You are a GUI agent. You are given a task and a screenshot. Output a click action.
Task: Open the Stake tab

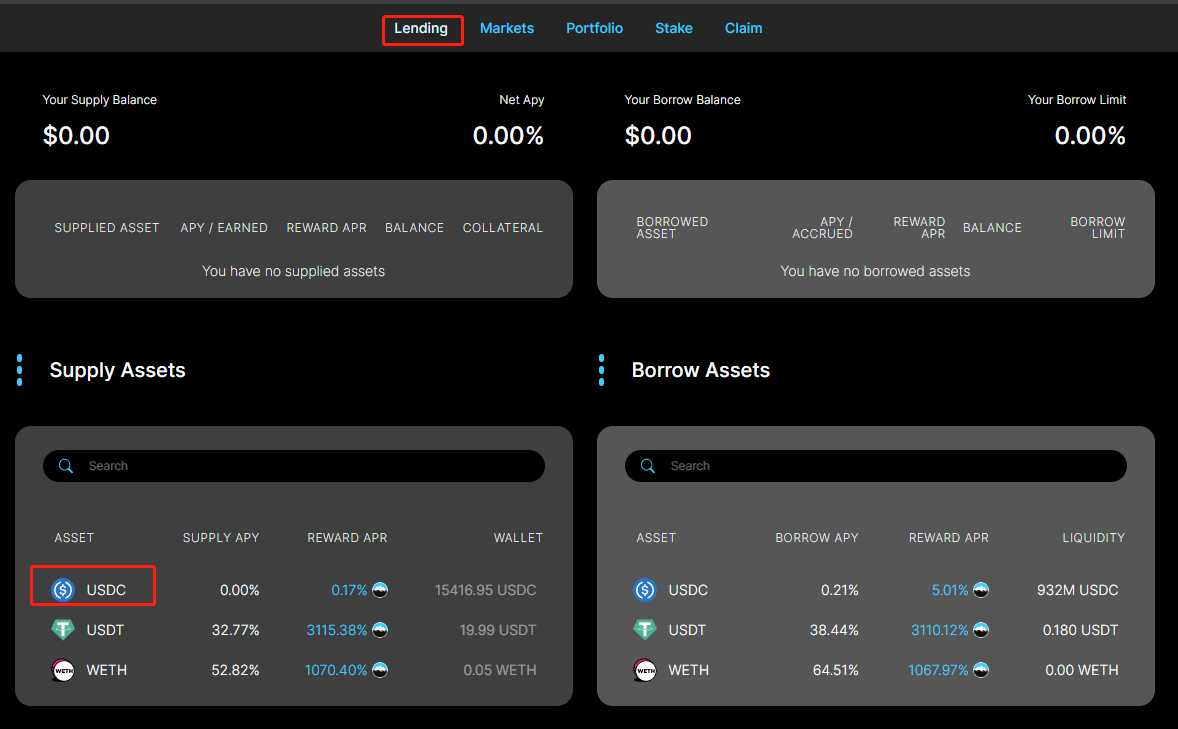click(674, 29)
